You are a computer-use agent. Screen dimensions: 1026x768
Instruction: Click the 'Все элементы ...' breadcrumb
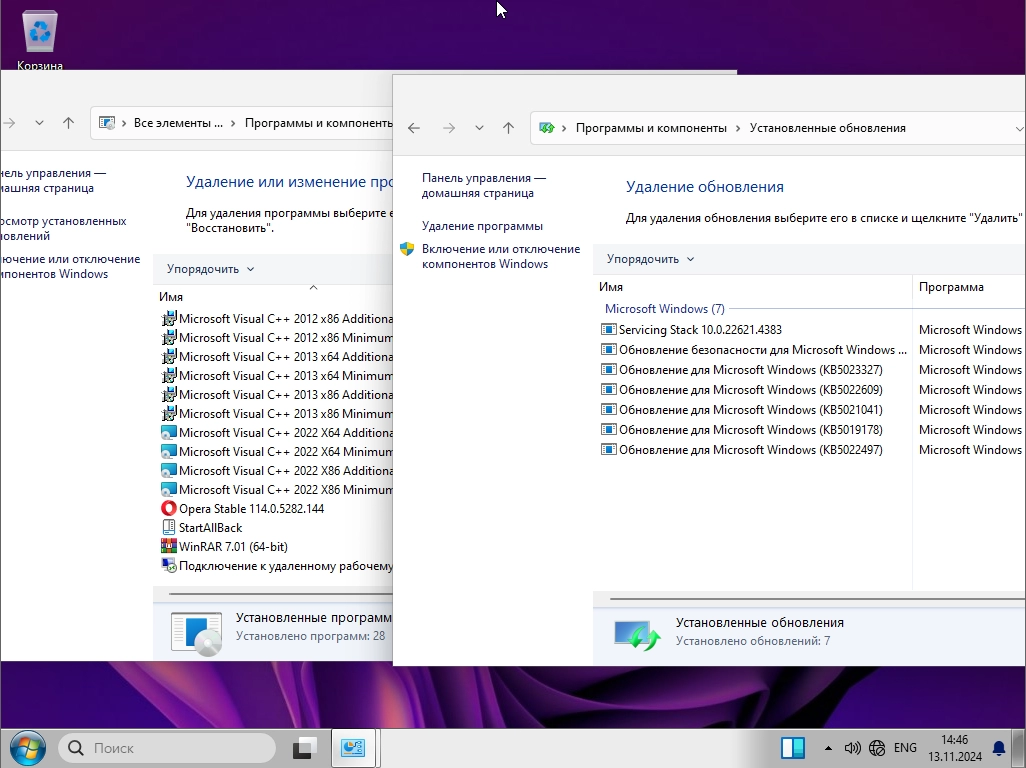[x=178, y=123]
